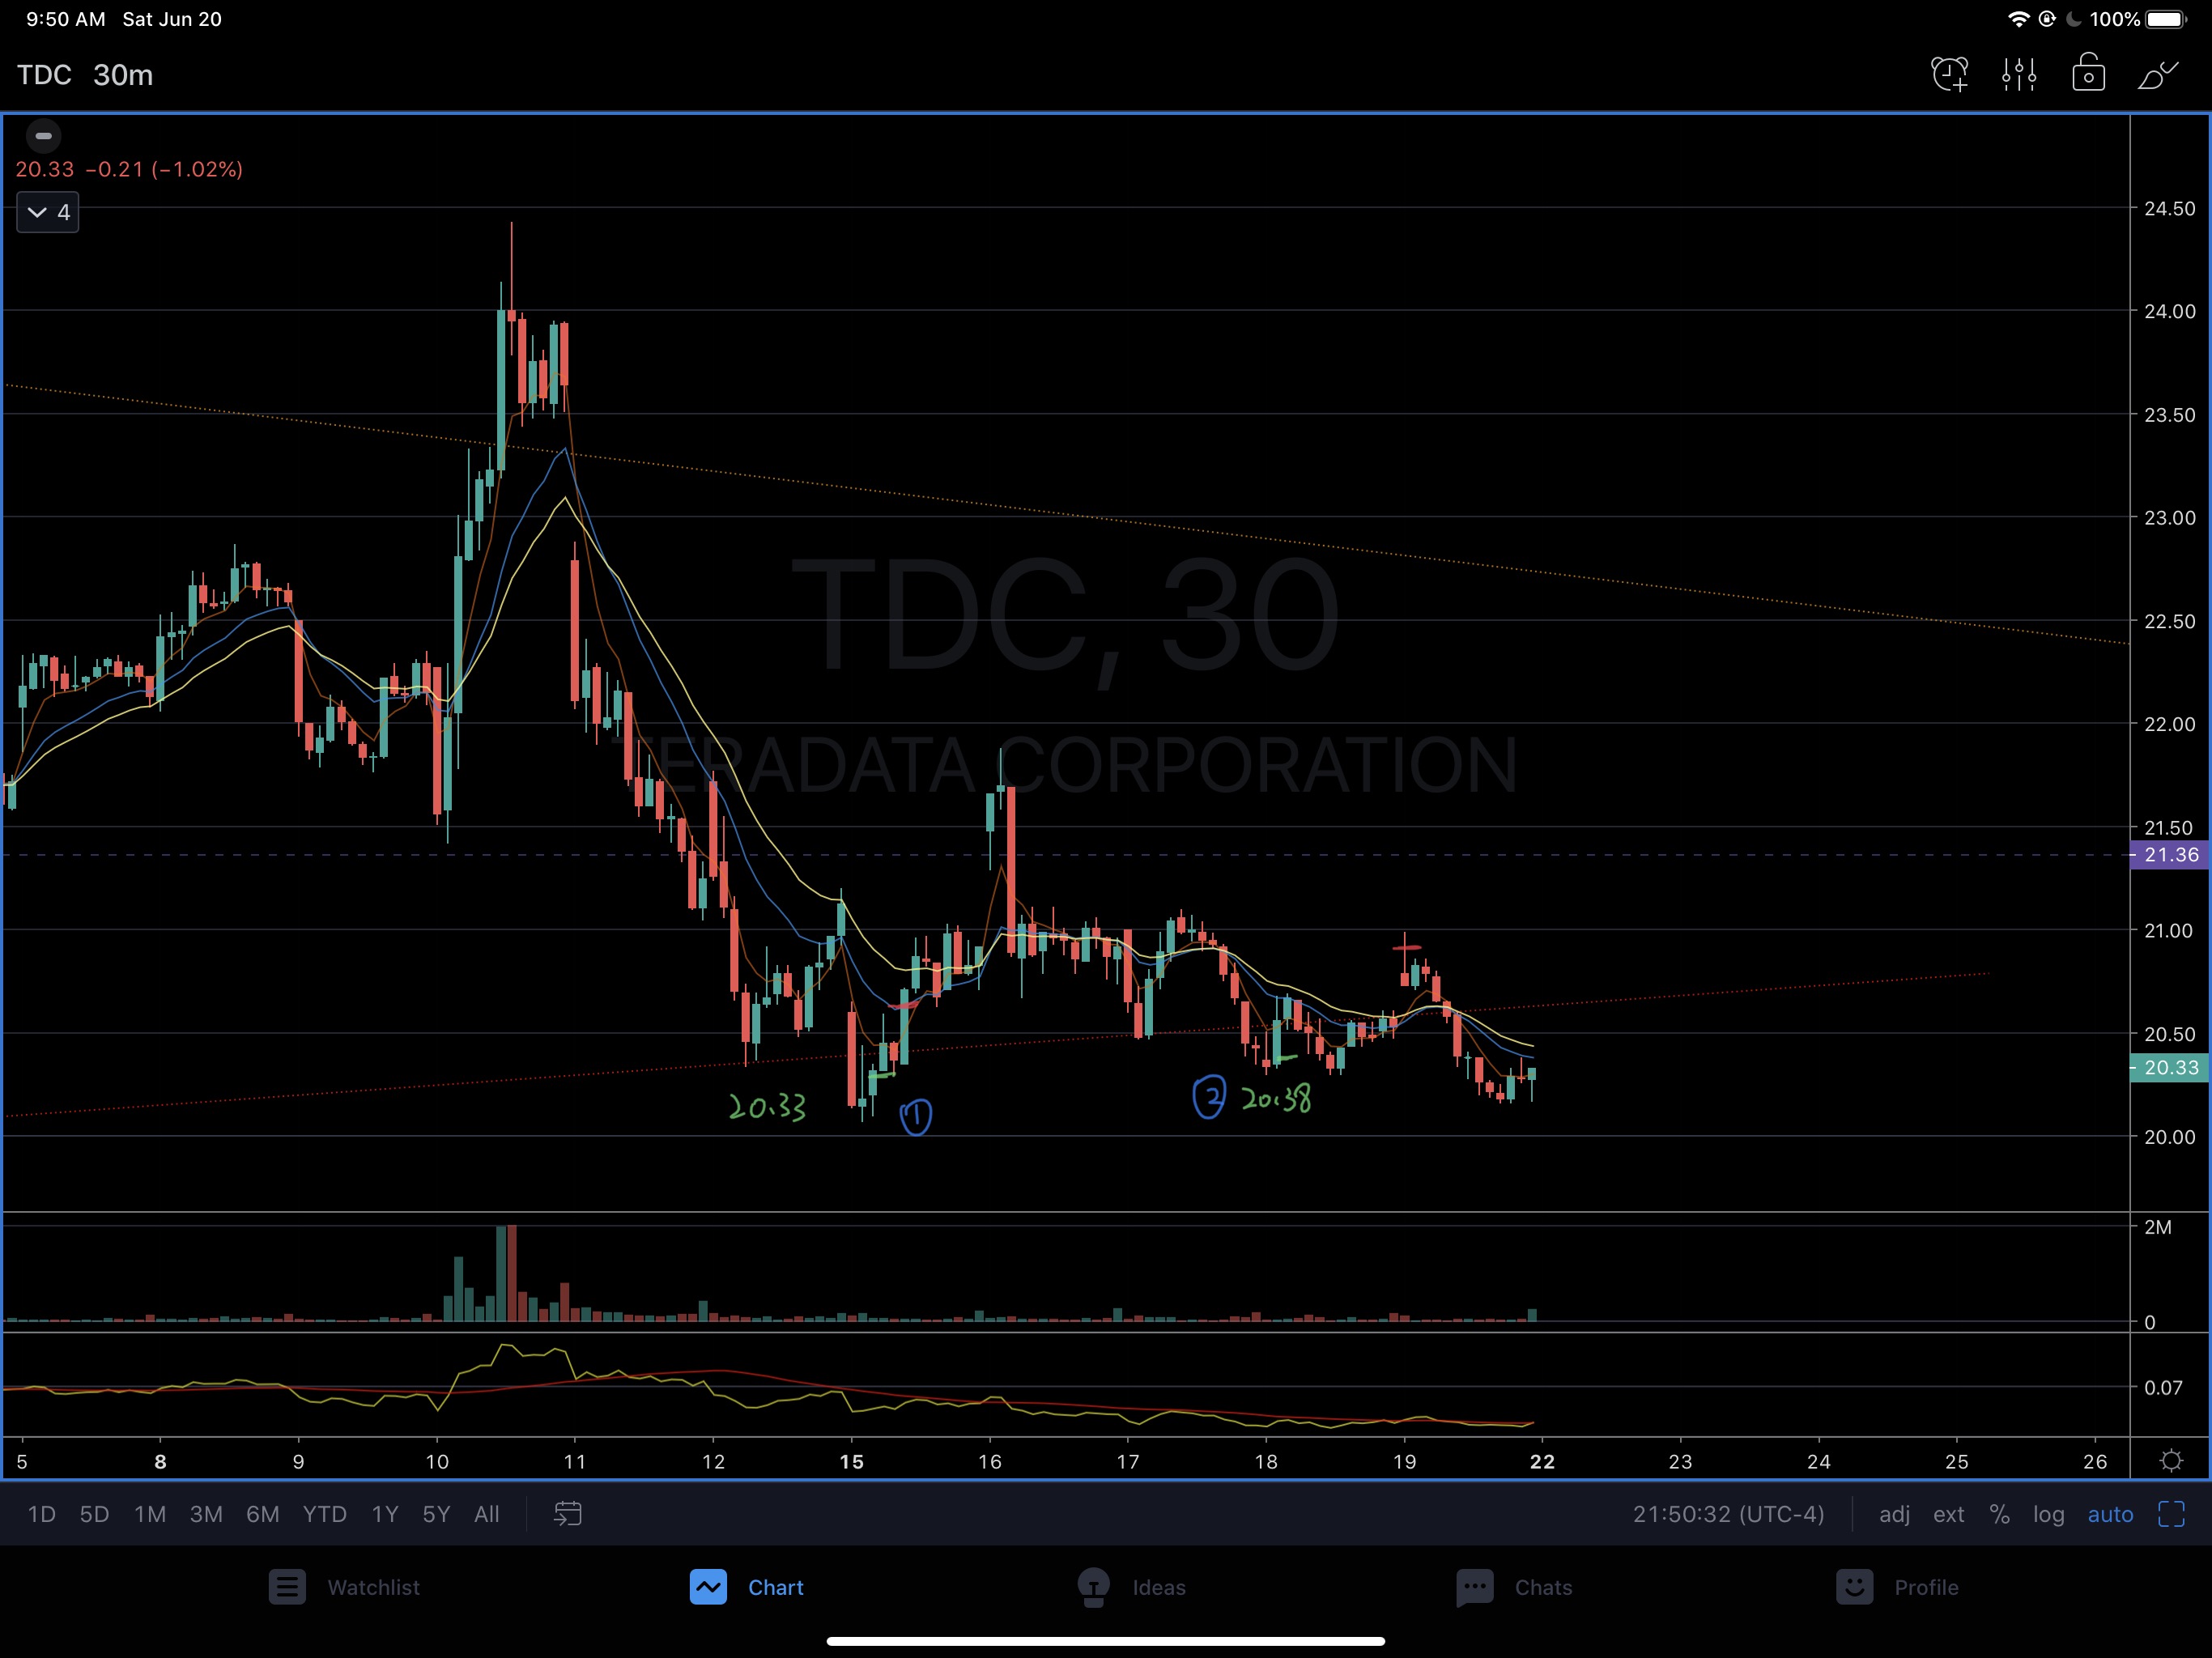2212x1658 pixels.
Task: Select the 5D range
Action: click(94, 1514)
